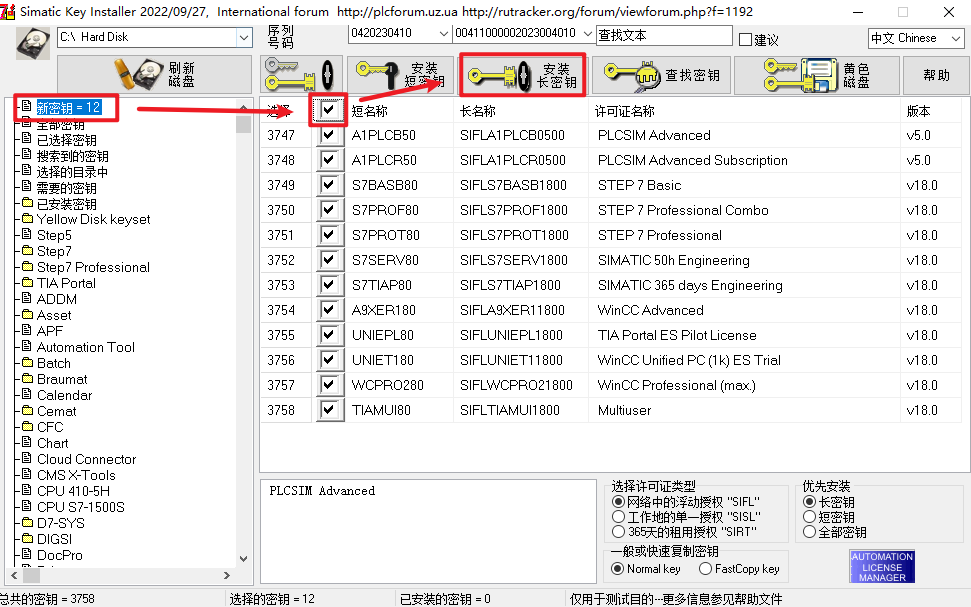Screen dimensions: 971x607
Task: Expand the 0420230410 serial number dropdown
Action: [443, 33]
